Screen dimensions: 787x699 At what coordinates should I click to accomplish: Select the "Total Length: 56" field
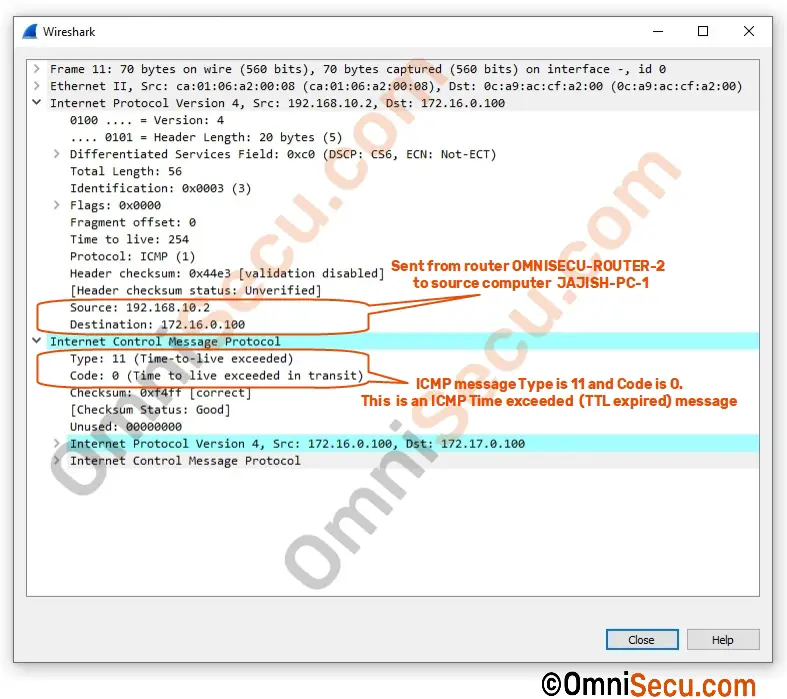[125, 171]
